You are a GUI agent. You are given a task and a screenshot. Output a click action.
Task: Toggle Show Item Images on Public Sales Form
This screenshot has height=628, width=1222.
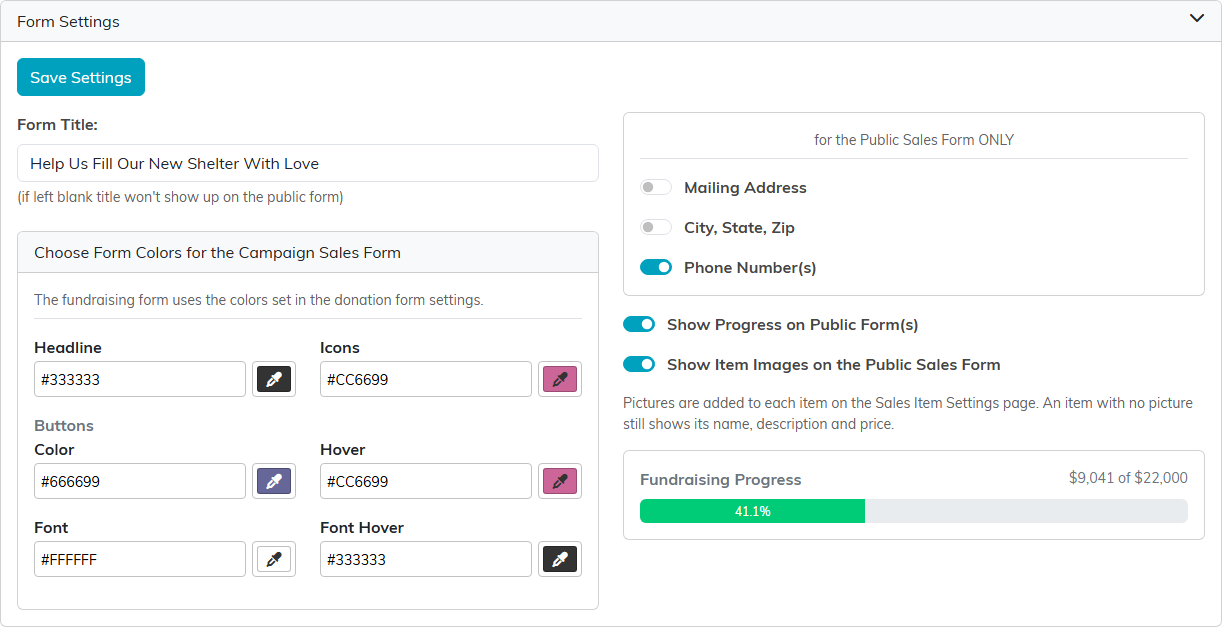point(639,364)
